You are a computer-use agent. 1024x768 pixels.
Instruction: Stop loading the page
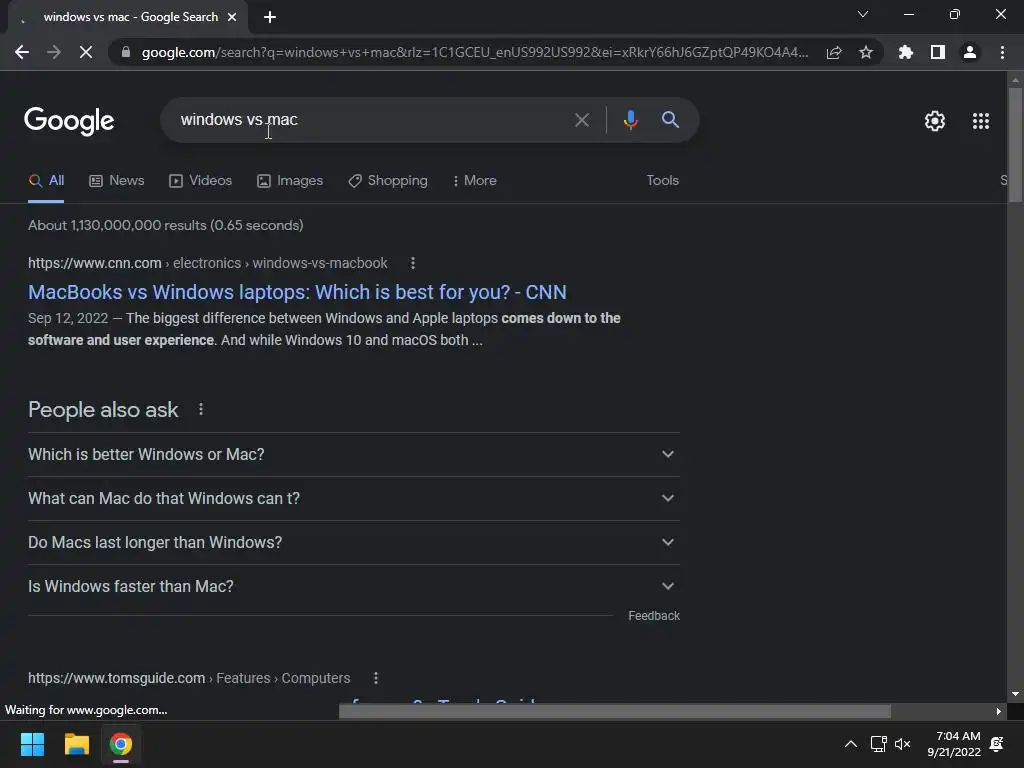(86, 52)
